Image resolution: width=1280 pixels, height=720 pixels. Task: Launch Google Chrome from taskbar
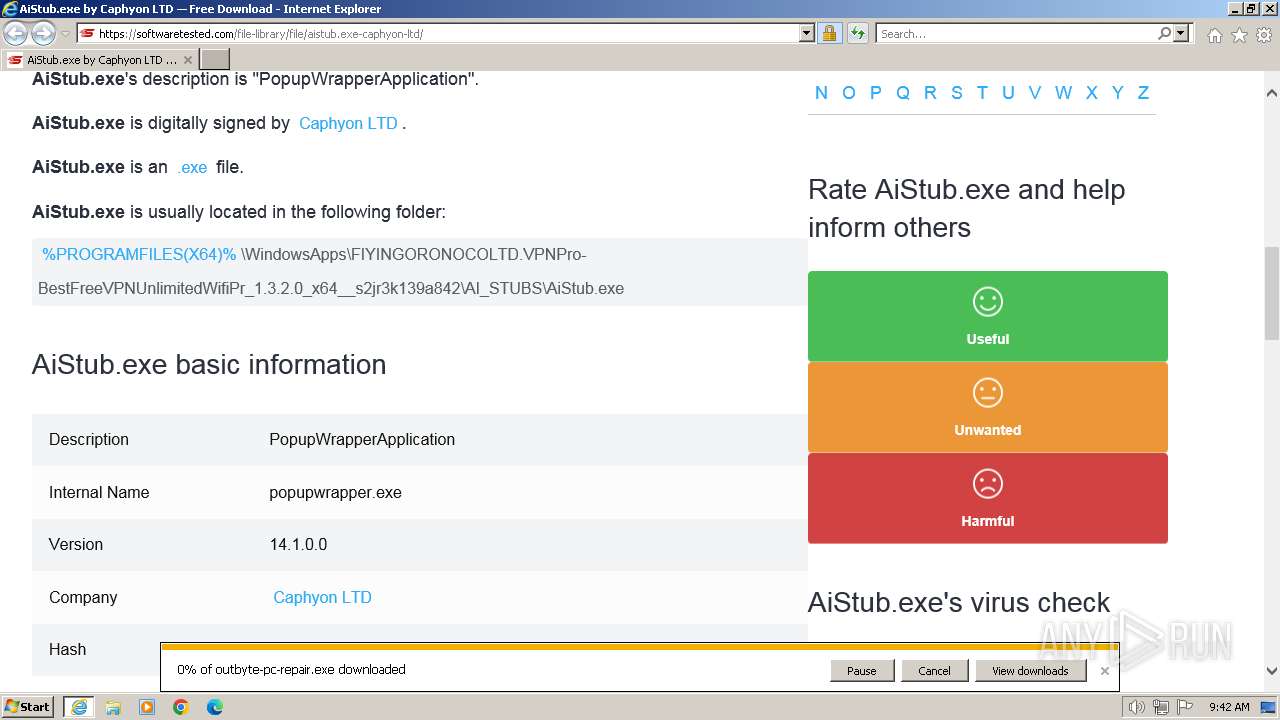tap(181, 707)
